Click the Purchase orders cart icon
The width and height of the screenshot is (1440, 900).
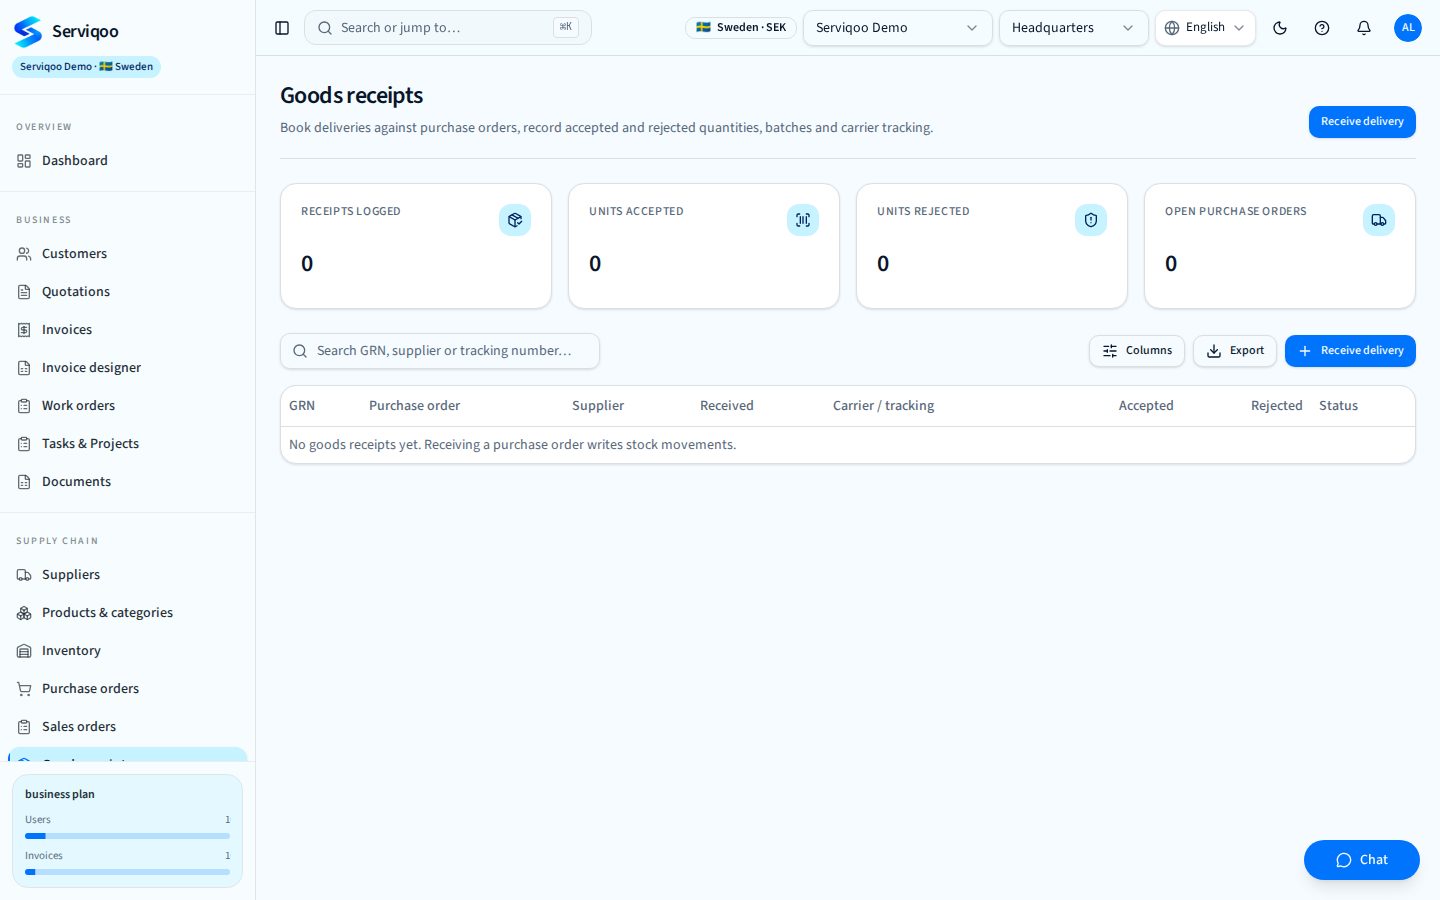point(24,689)
